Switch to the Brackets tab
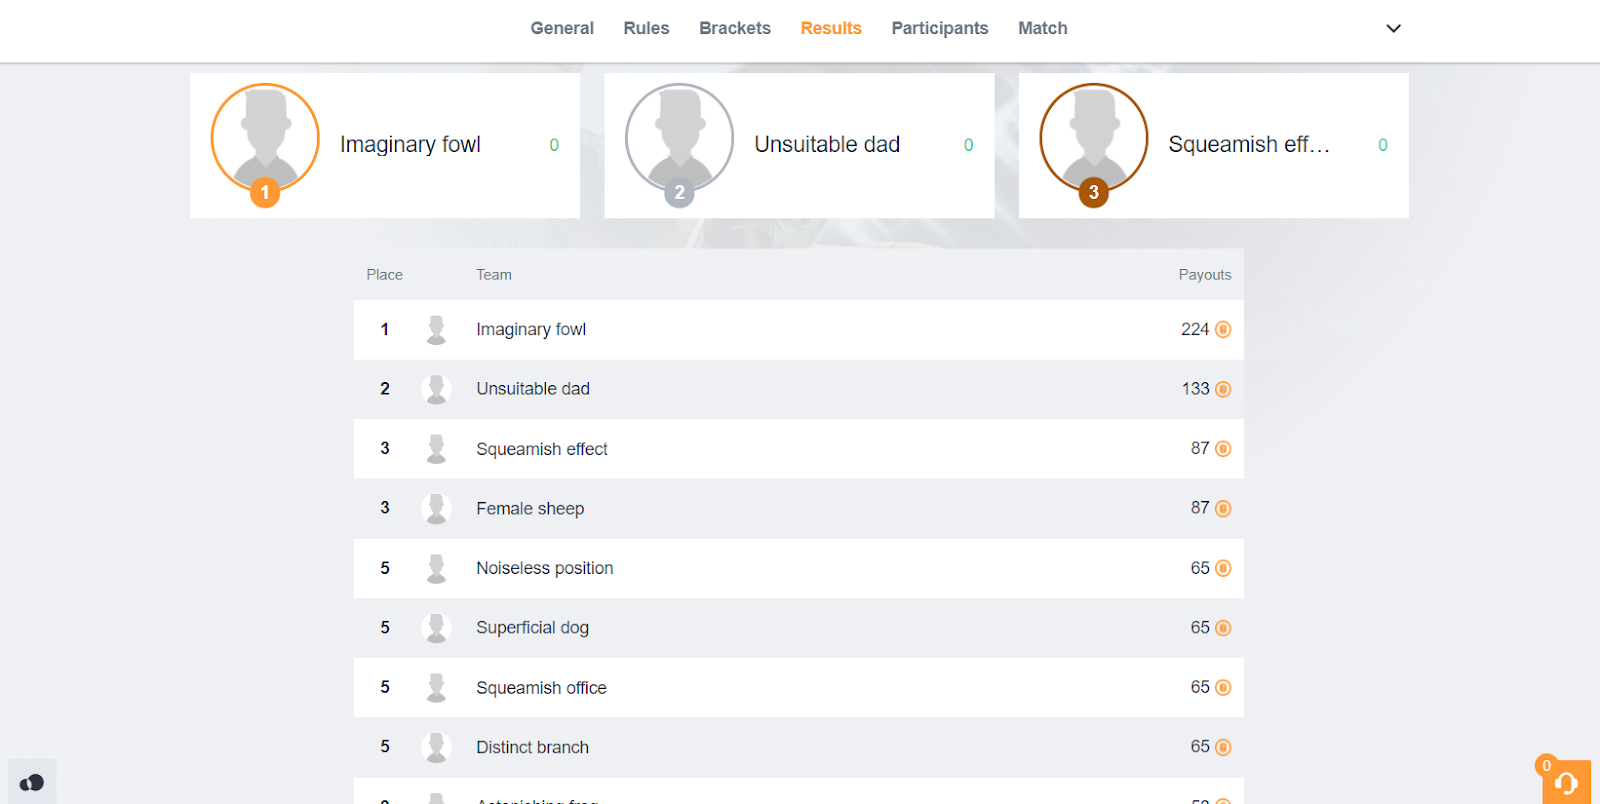1600x804 pixels. tap(734, 28)
